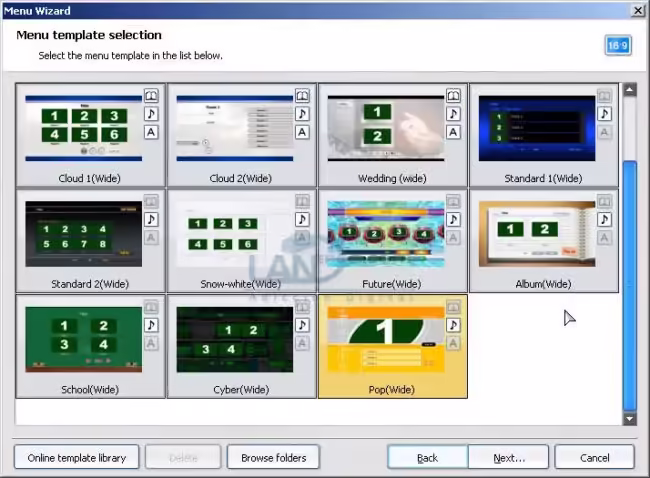Click the music note icon on Cloud 2(Wide)
The height and width of the screenshot is (478, 650).
pos(302,114)
